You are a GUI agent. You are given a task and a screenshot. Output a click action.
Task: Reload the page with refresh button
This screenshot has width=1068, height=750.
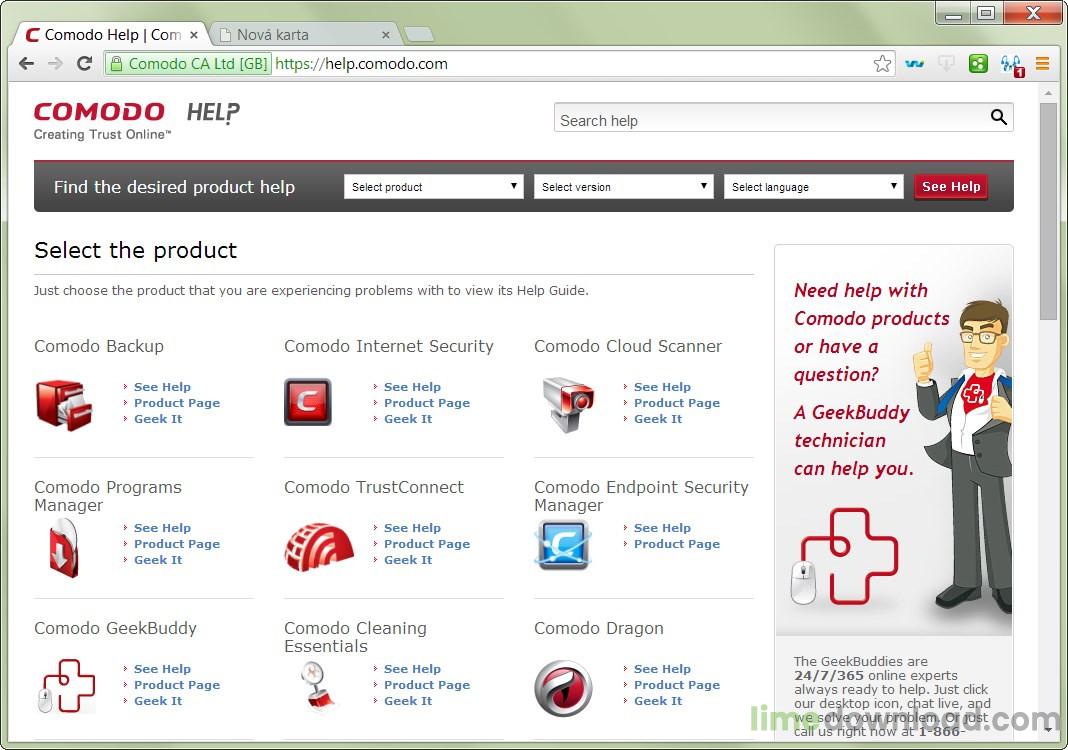85,64
